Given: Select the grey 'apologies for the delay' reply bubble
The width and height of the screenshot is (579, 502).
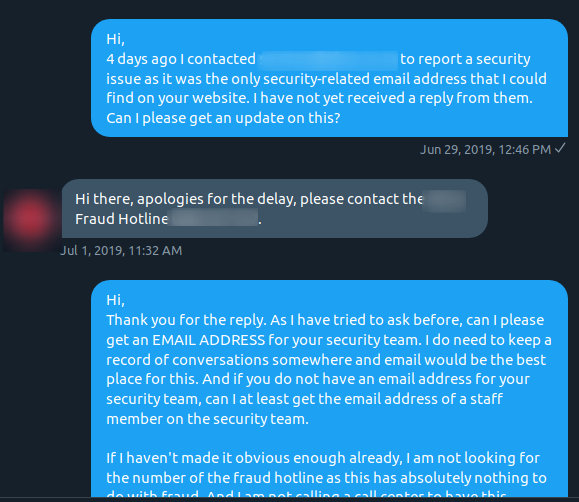Looking at the screenshot, I should point(275,208).
